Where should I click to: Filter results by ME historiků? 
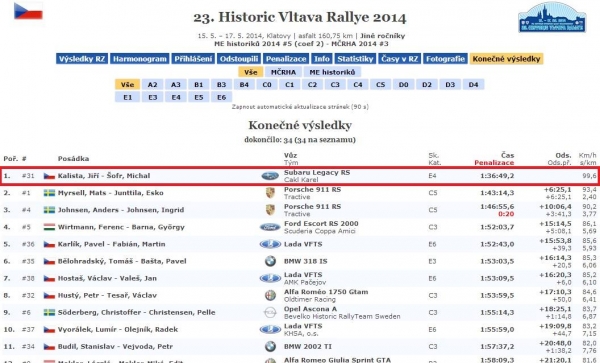pyautogui.click(x=332, y=72)
